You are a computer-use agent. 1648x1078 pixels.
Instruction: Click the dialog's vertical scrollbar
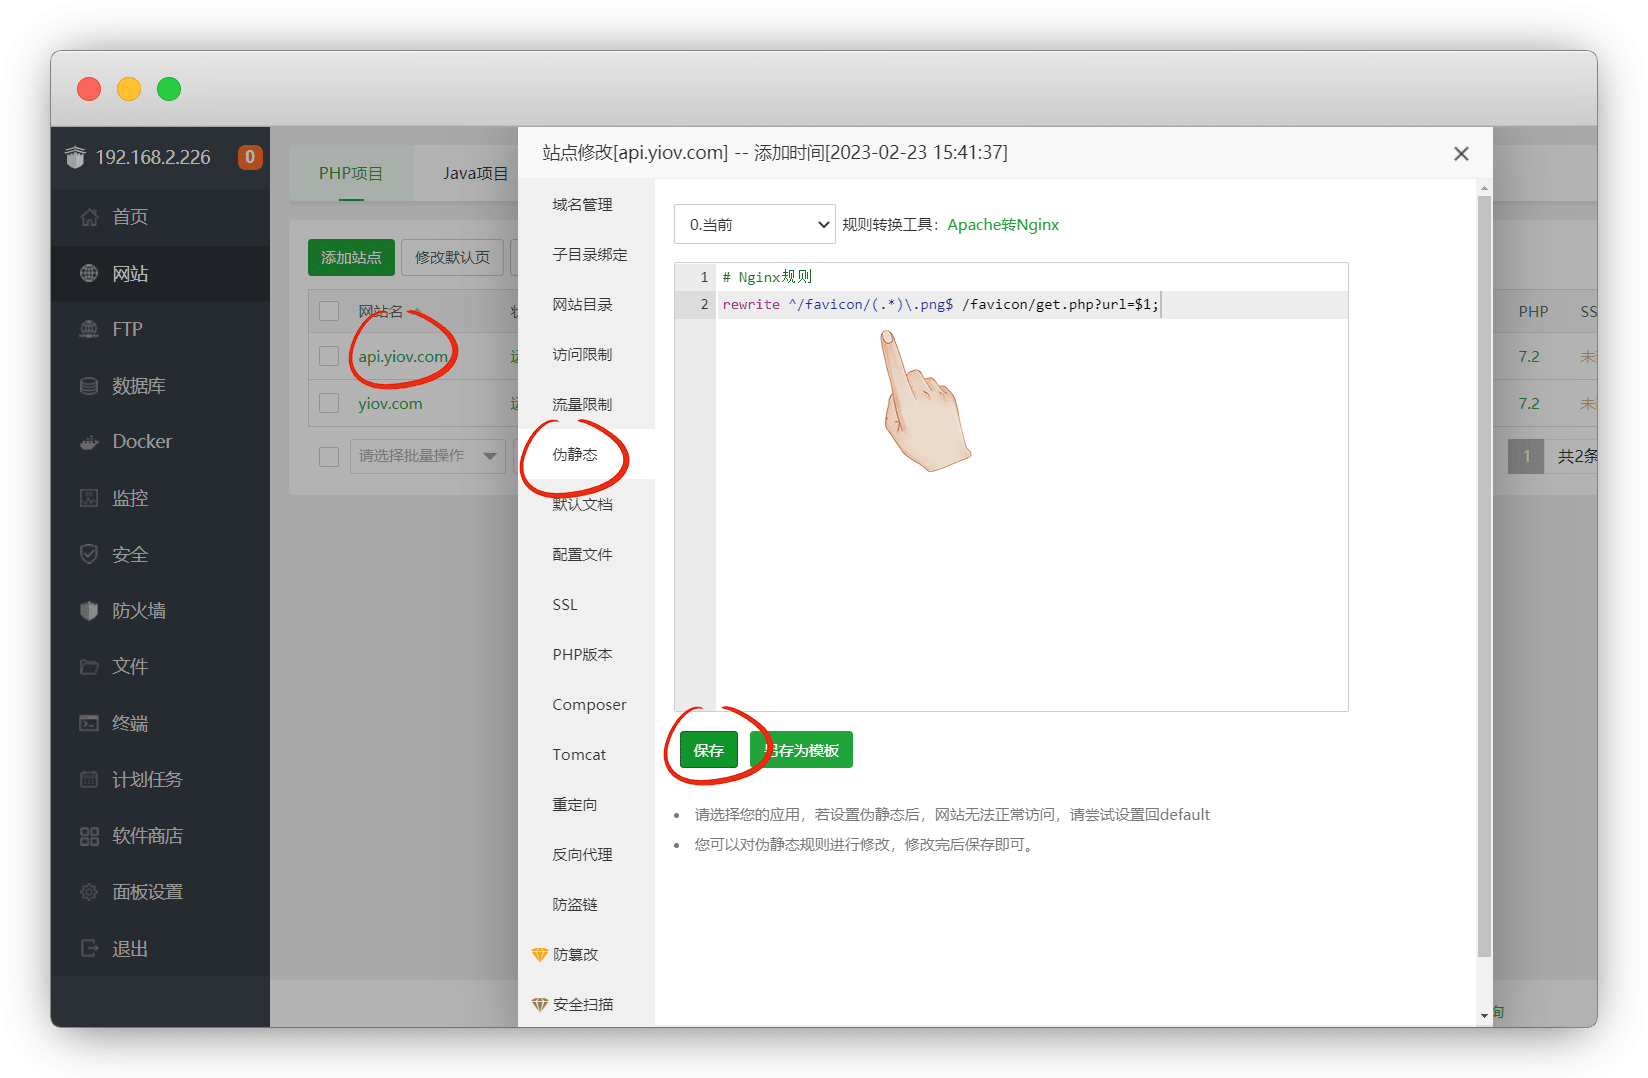tap(1484, 570)
